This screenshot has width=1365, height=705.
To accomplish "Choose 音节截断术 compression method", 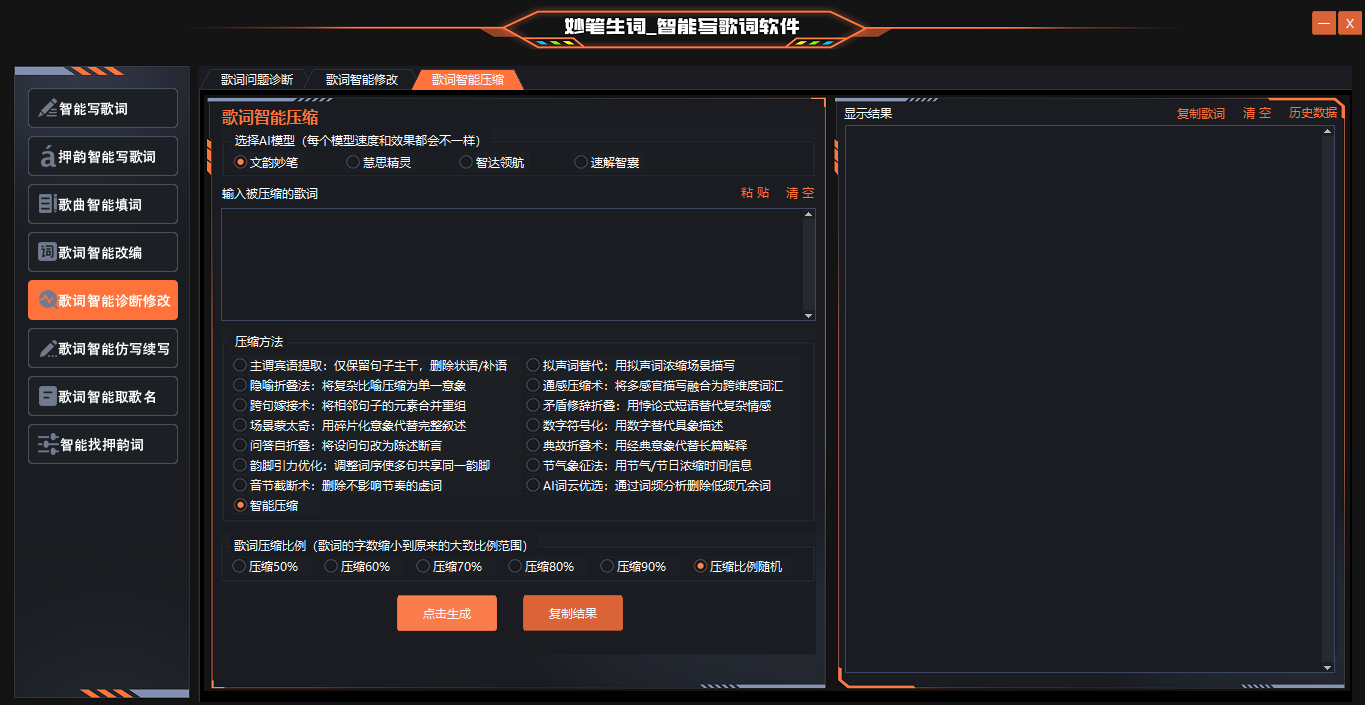I will (x=337, y=486).
